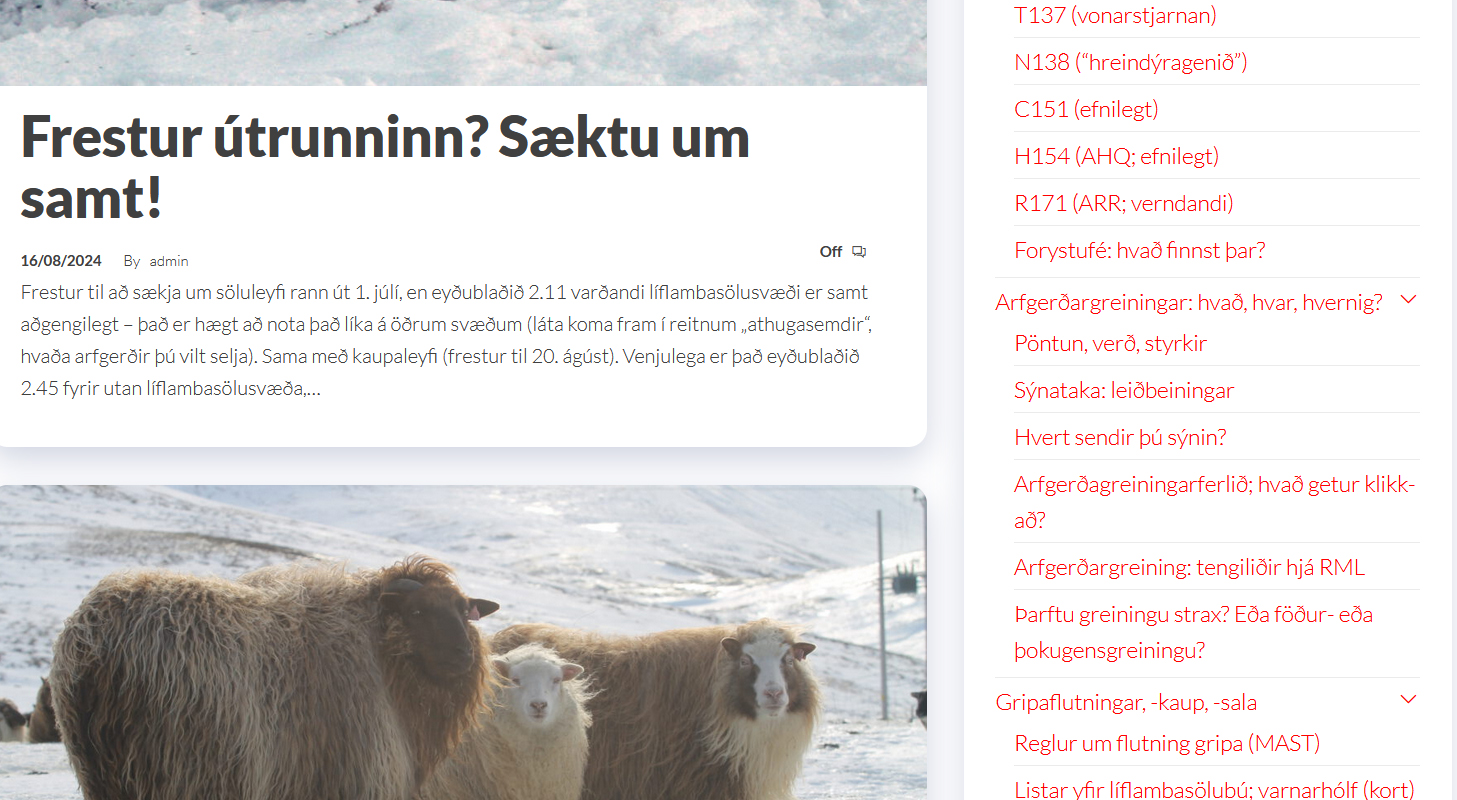Collapse the Arfgerðargreiningar section chevron
Image resolution: width=1457 pixels, height=800 pixels.
click(1409, 299)
